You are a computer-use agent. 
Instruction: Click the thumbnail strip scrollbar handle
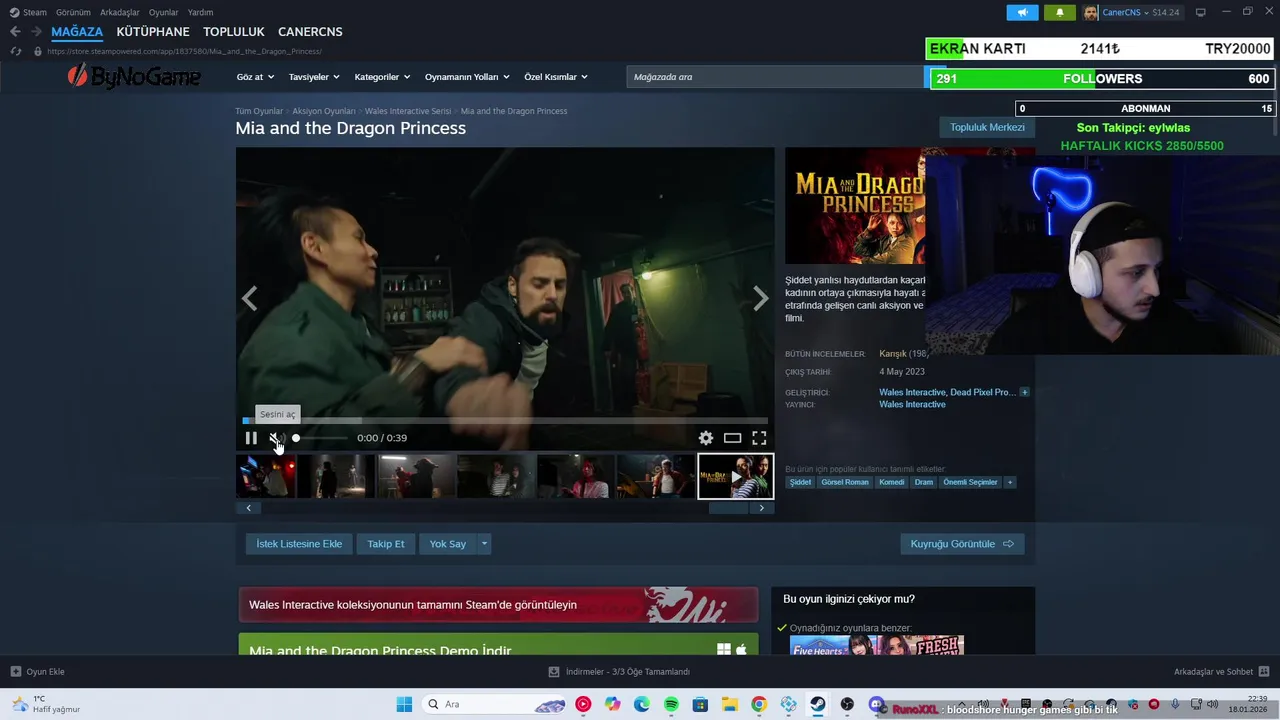pos(728,508)
